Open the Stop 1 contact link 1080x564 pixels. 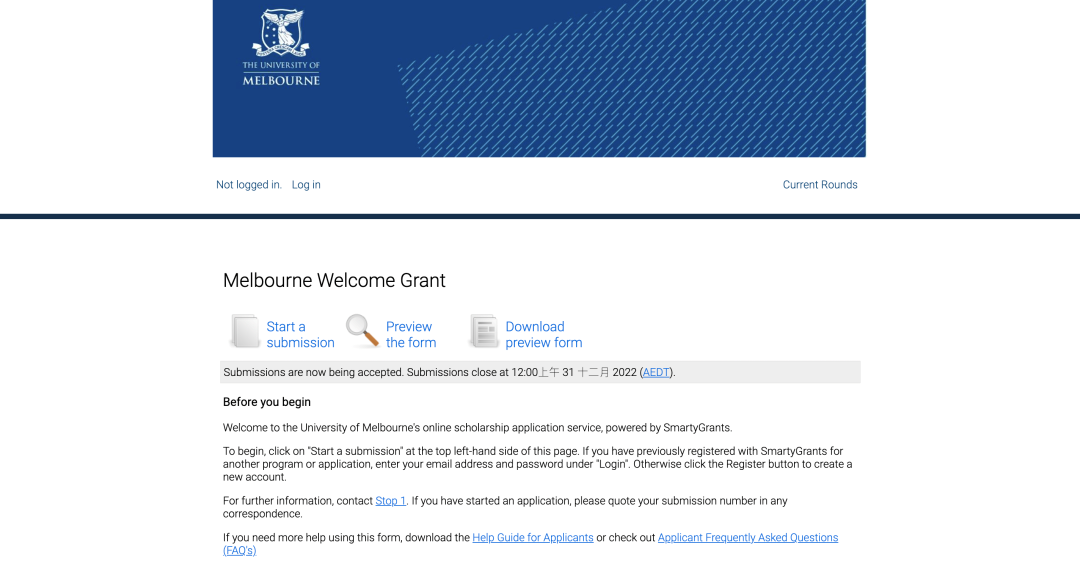[x=391, y=501]
